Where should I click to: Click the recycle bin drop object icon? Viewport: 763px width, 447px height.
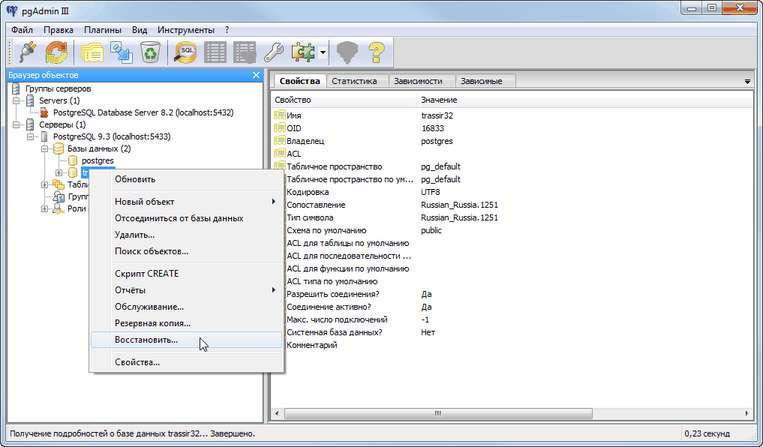click(152, 51)
